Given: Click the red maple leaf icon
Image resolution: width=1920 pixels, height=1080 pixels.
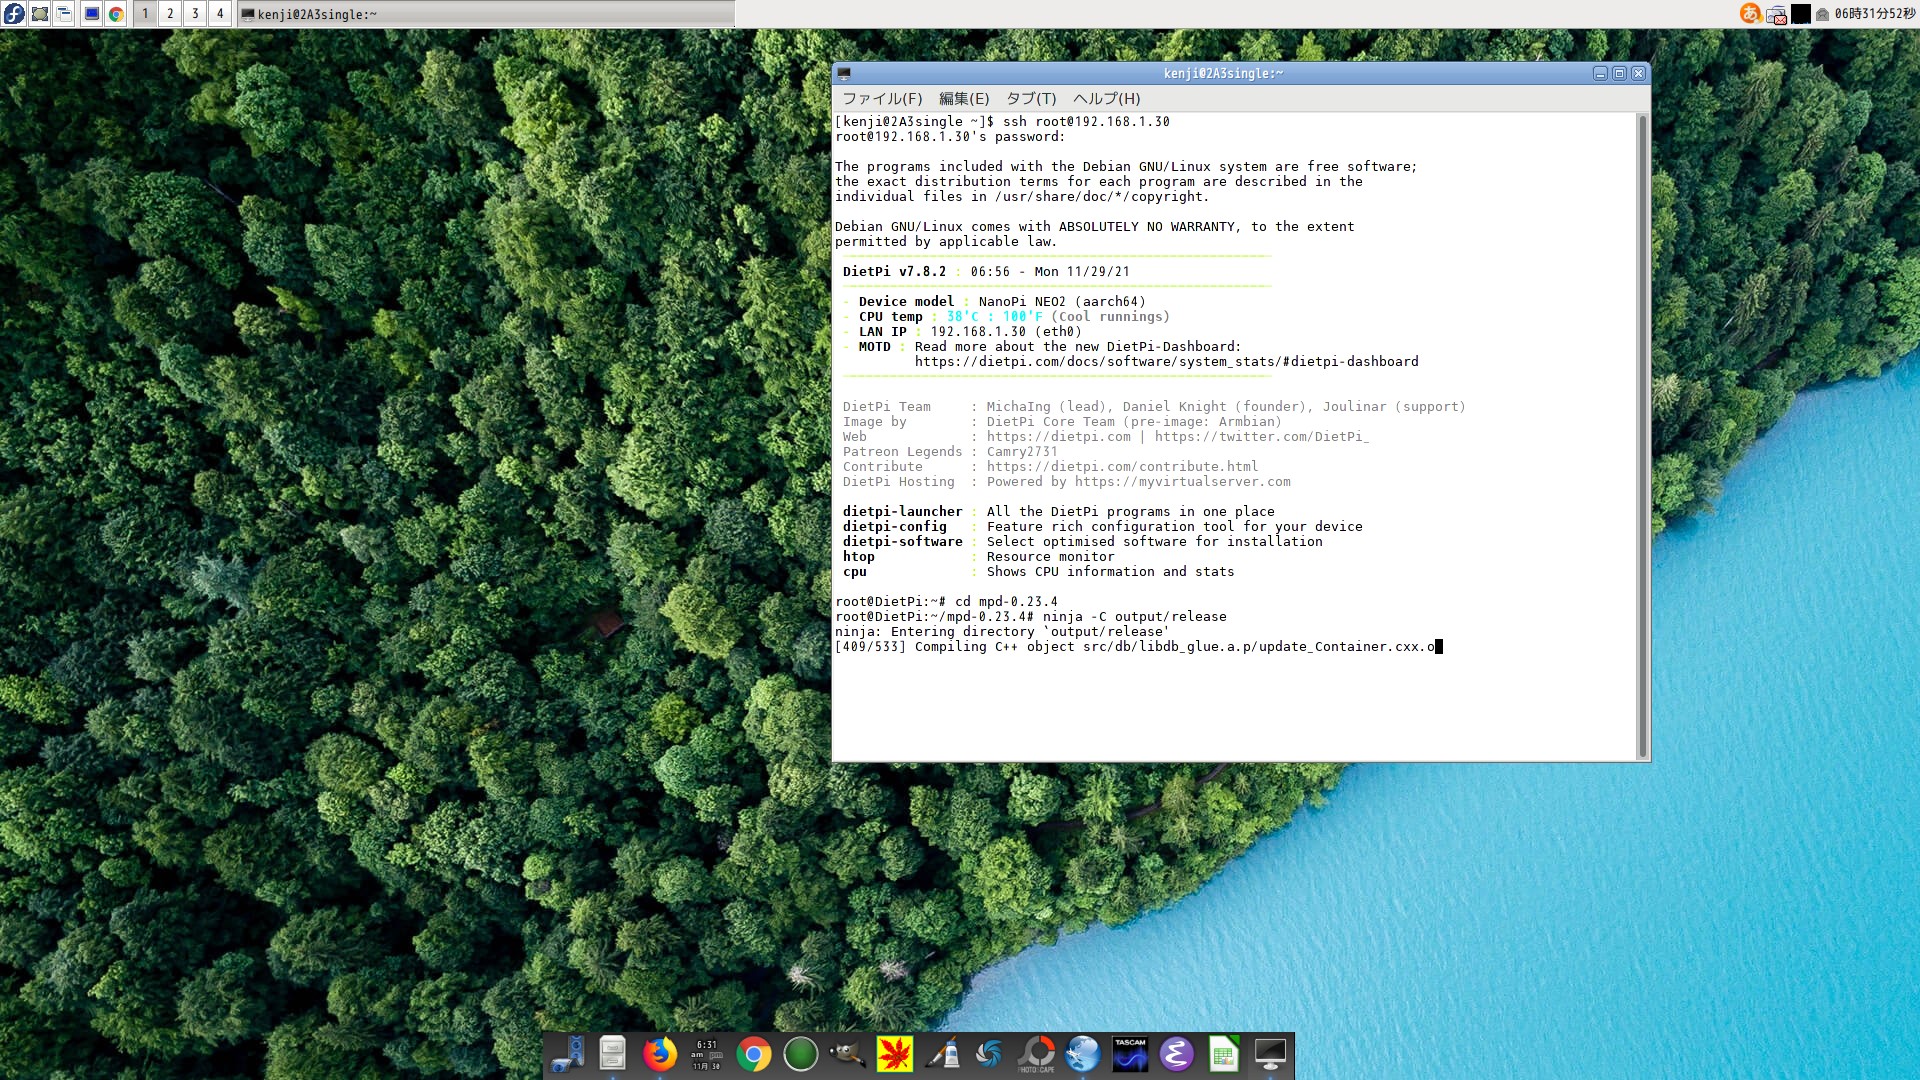Looking at the screenshot, I should (x=894, y=1054).
